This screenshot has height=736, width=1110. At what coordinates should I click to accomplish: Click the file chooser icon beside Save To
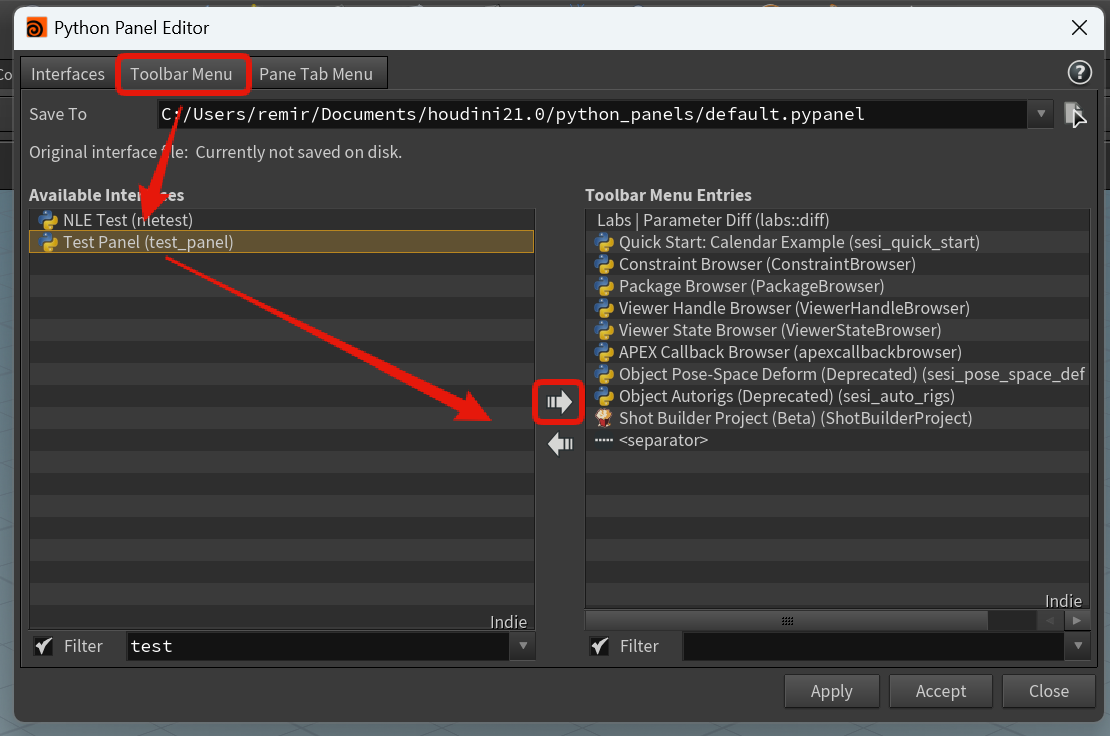coord(1075,114)
